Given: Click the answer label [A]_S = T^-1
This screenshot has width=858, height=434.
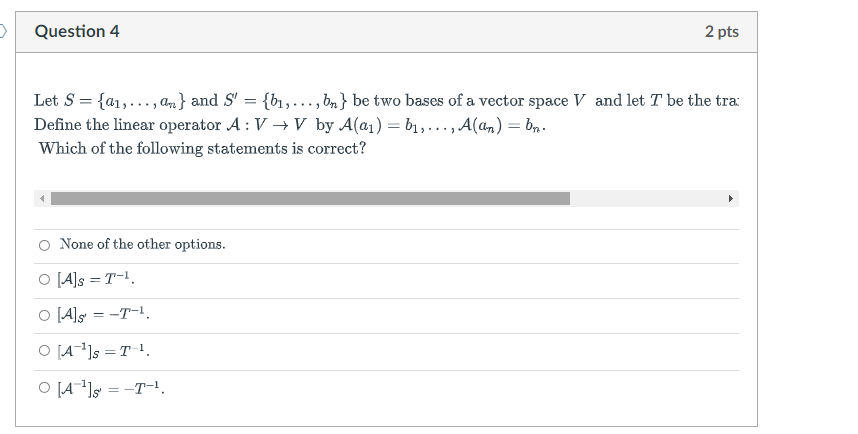Looking at the screenshot, I should coord(96,279).
